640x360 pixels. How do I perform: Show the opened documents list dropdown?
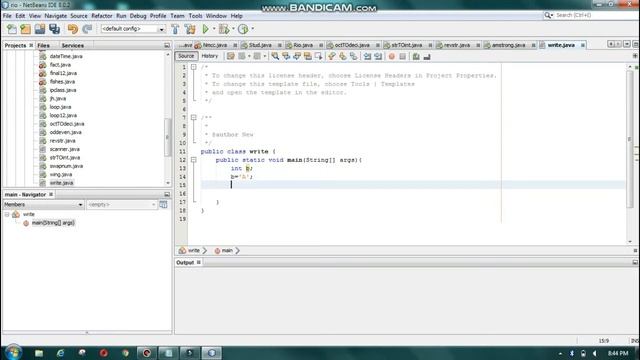(x=627, y=44)
